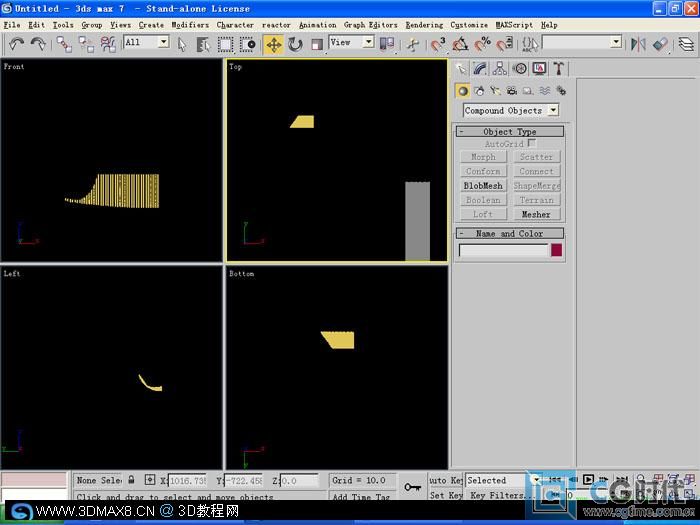700x525 pixels.
Task: Select the Systems category icon
Action: 561,91
